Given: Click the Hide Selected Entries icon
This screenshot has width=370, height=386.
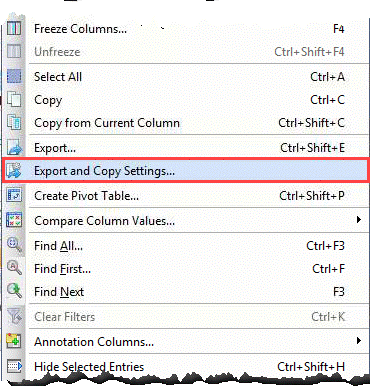Looking at the screenshot, I should point(14,367).
